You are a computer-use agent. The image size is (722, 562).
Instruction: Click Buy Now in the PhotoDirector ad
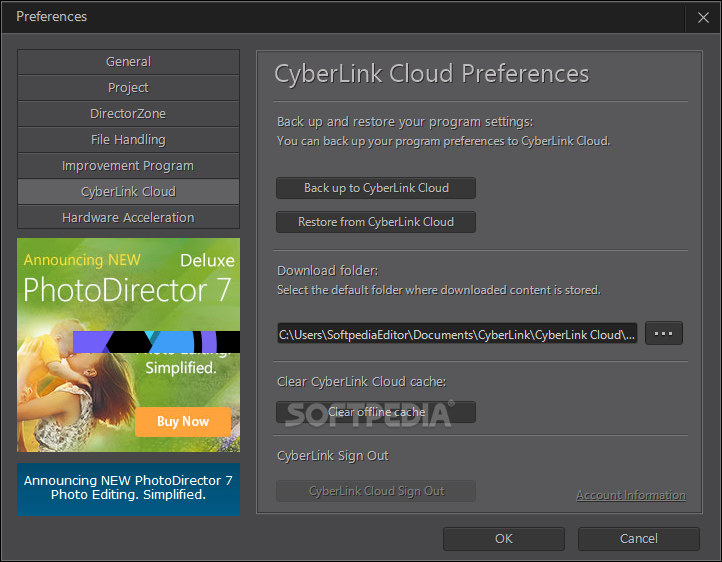click(183, 422)
